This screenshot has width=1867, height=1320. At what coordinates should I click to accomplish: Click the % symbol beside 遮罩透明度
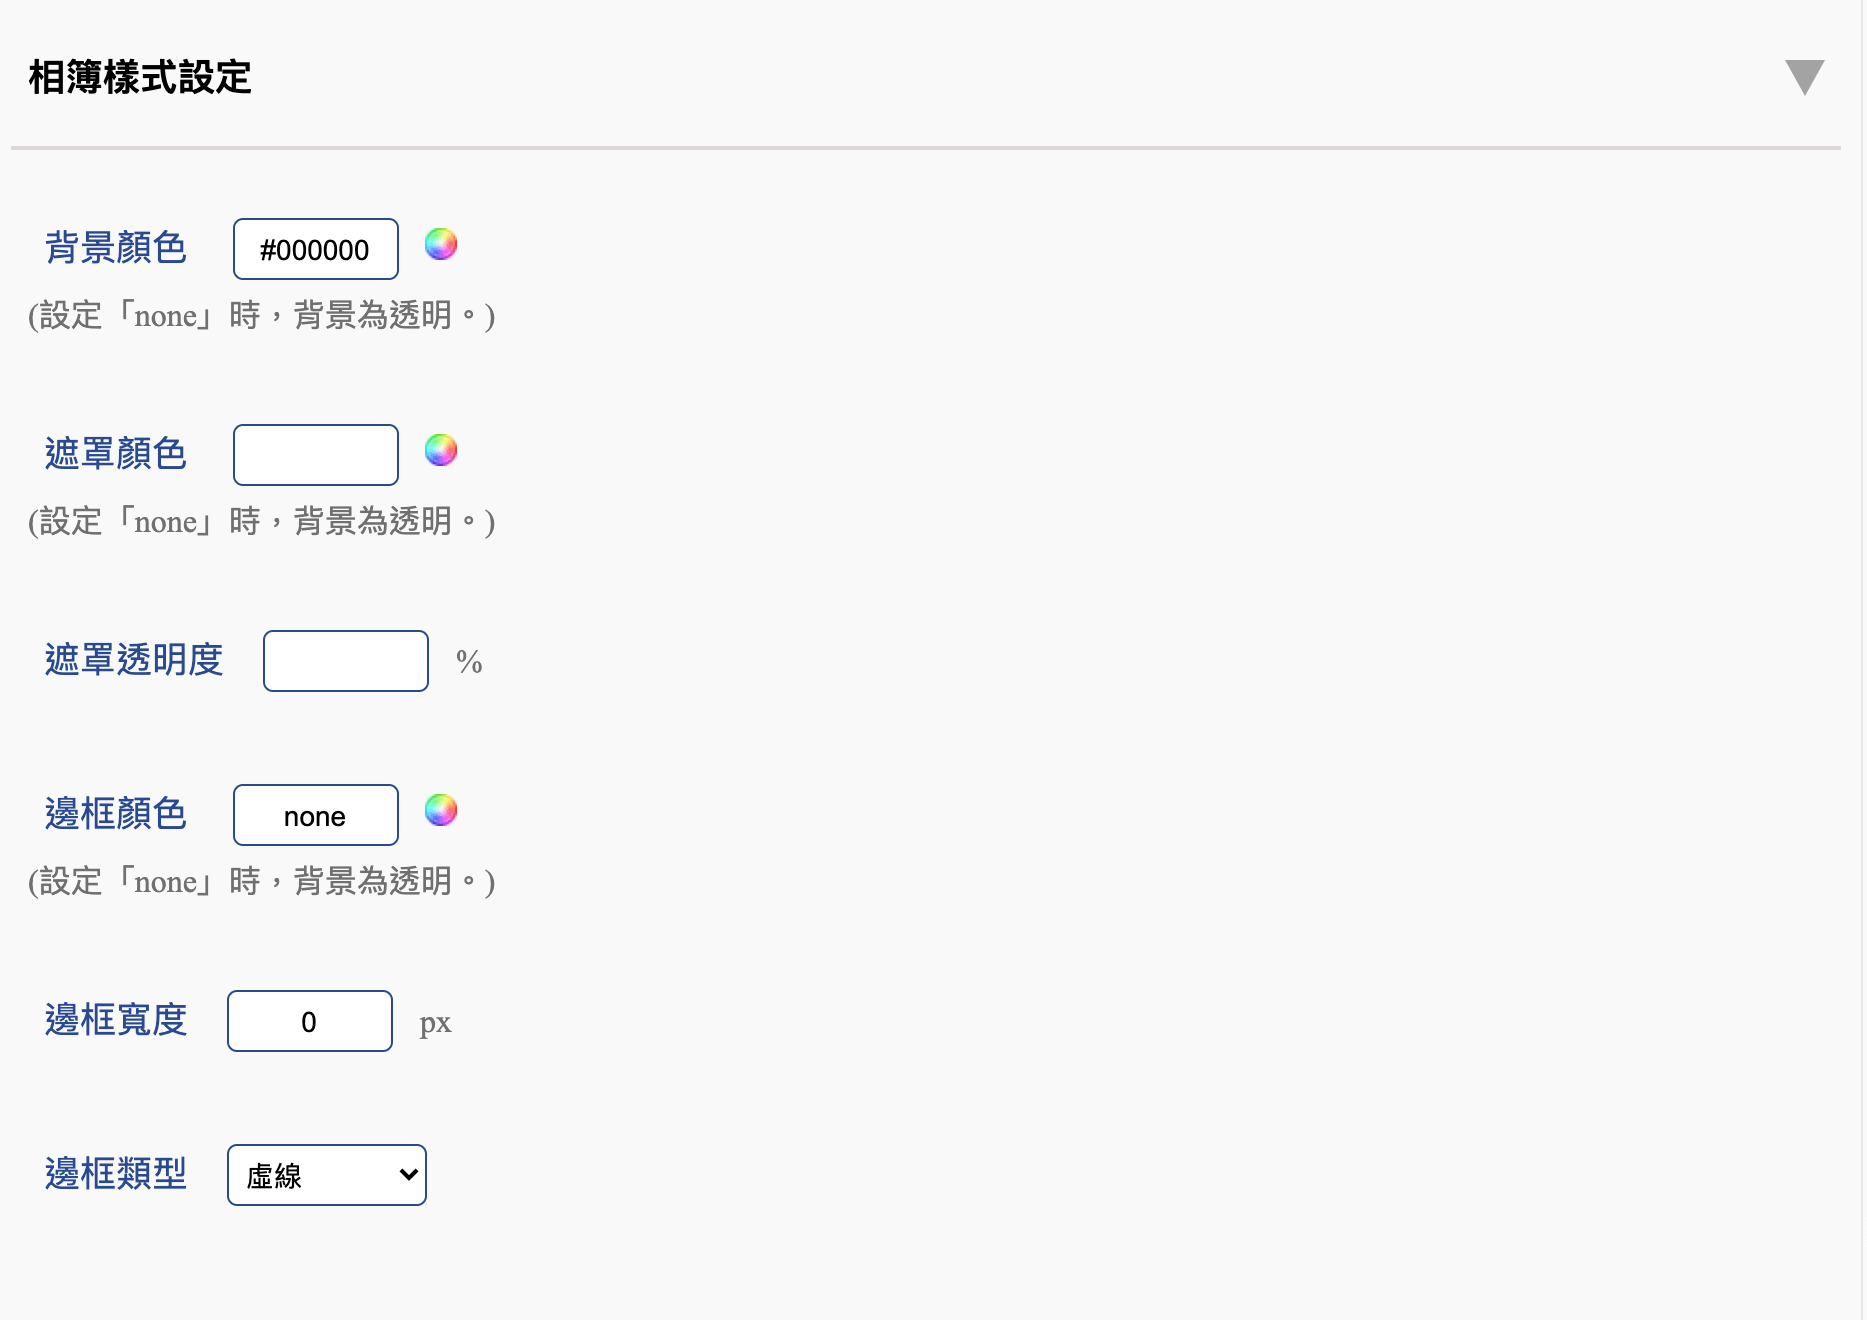click(469, 662)
